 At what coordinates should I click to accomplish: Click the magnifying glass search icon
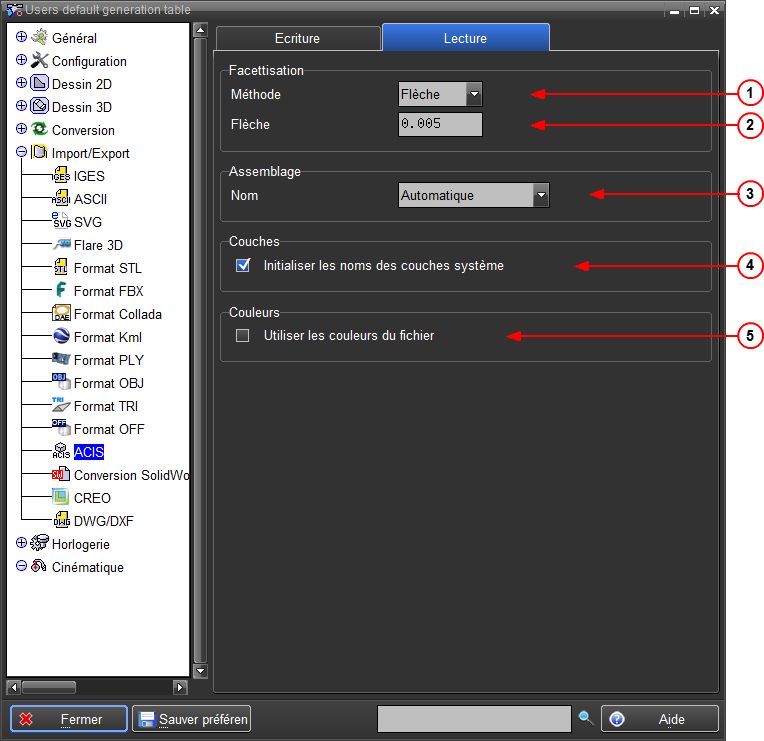586,718
